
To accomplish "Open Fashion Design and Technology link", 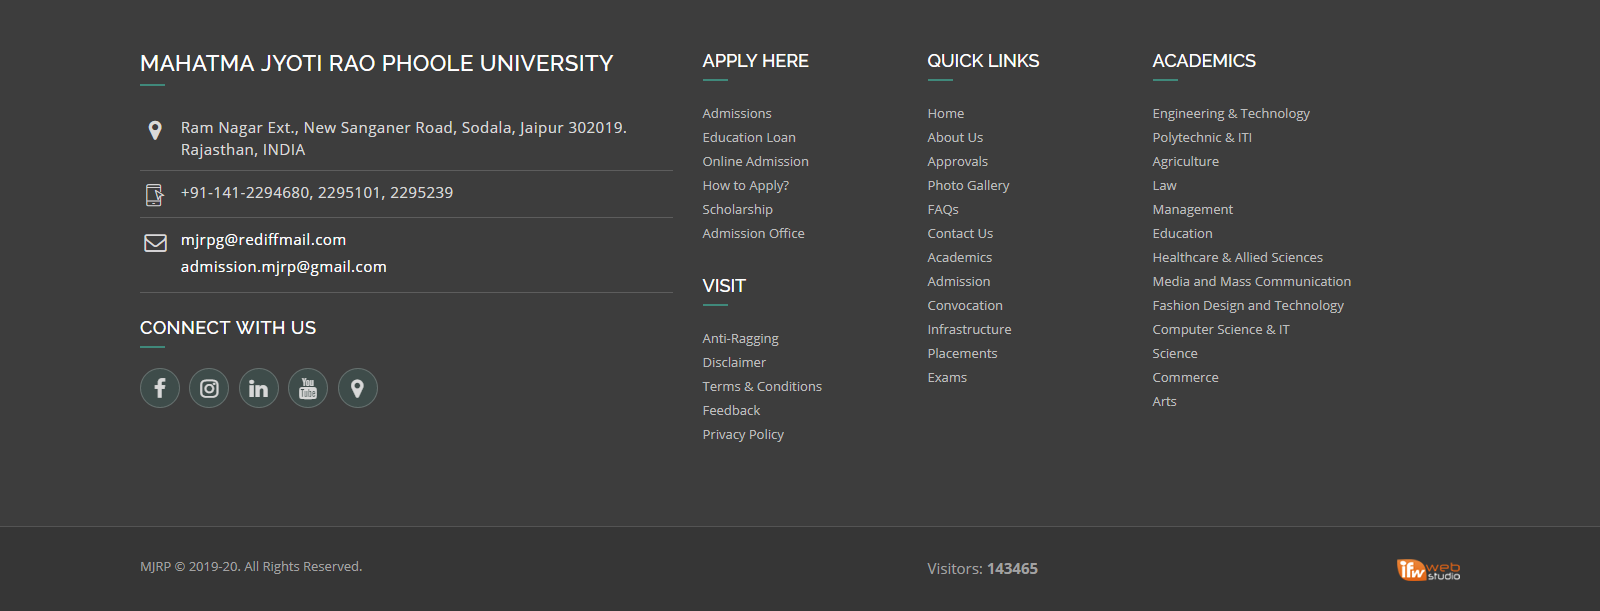I will (1248, 306).
